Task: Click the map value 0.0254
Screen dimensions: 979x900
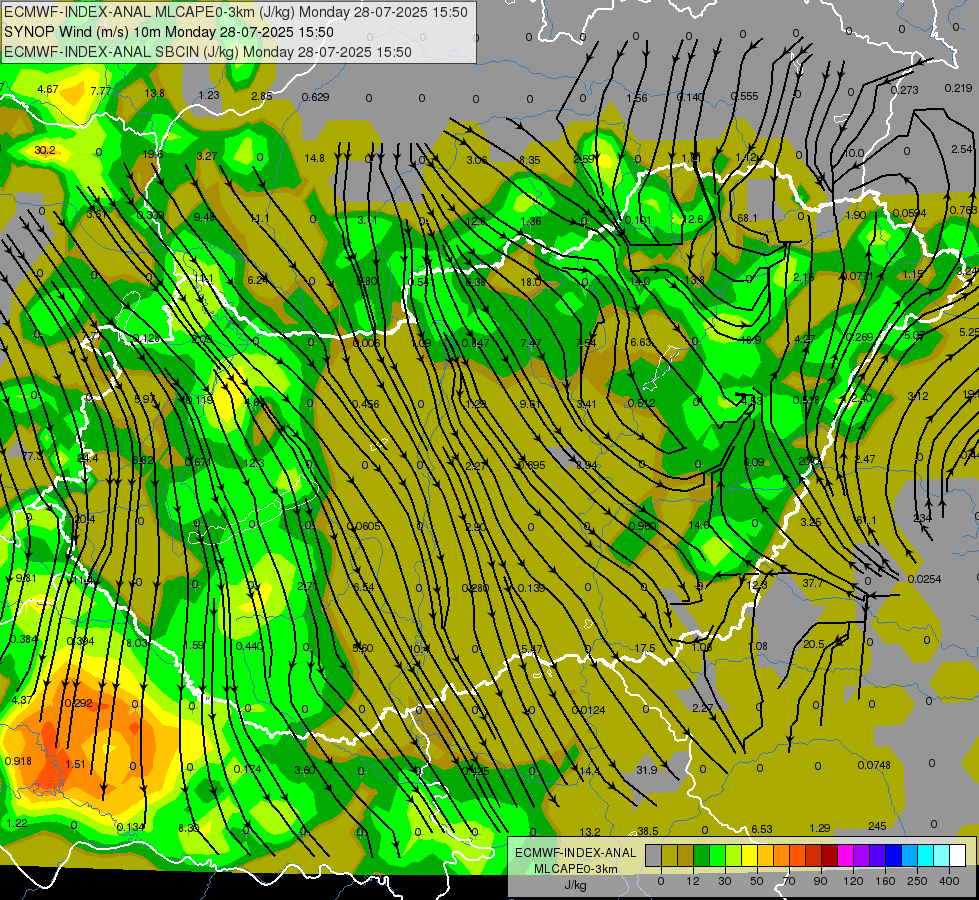Action: pos(925,579)
